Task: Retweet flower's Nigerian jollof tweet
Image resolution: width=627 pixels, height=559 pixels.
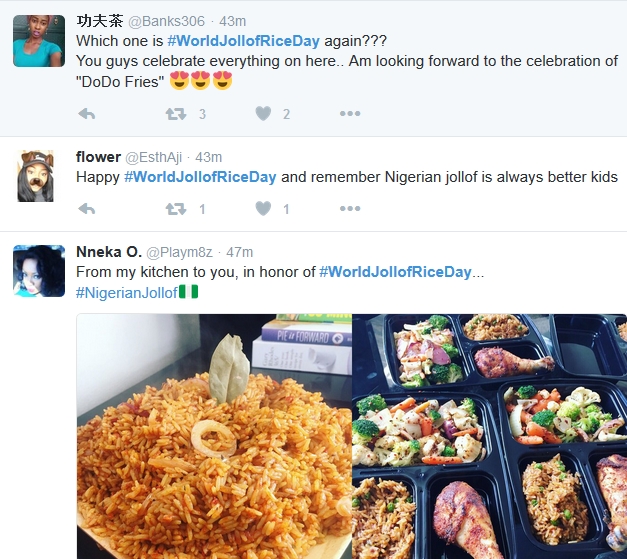Action: pos(176,209)
